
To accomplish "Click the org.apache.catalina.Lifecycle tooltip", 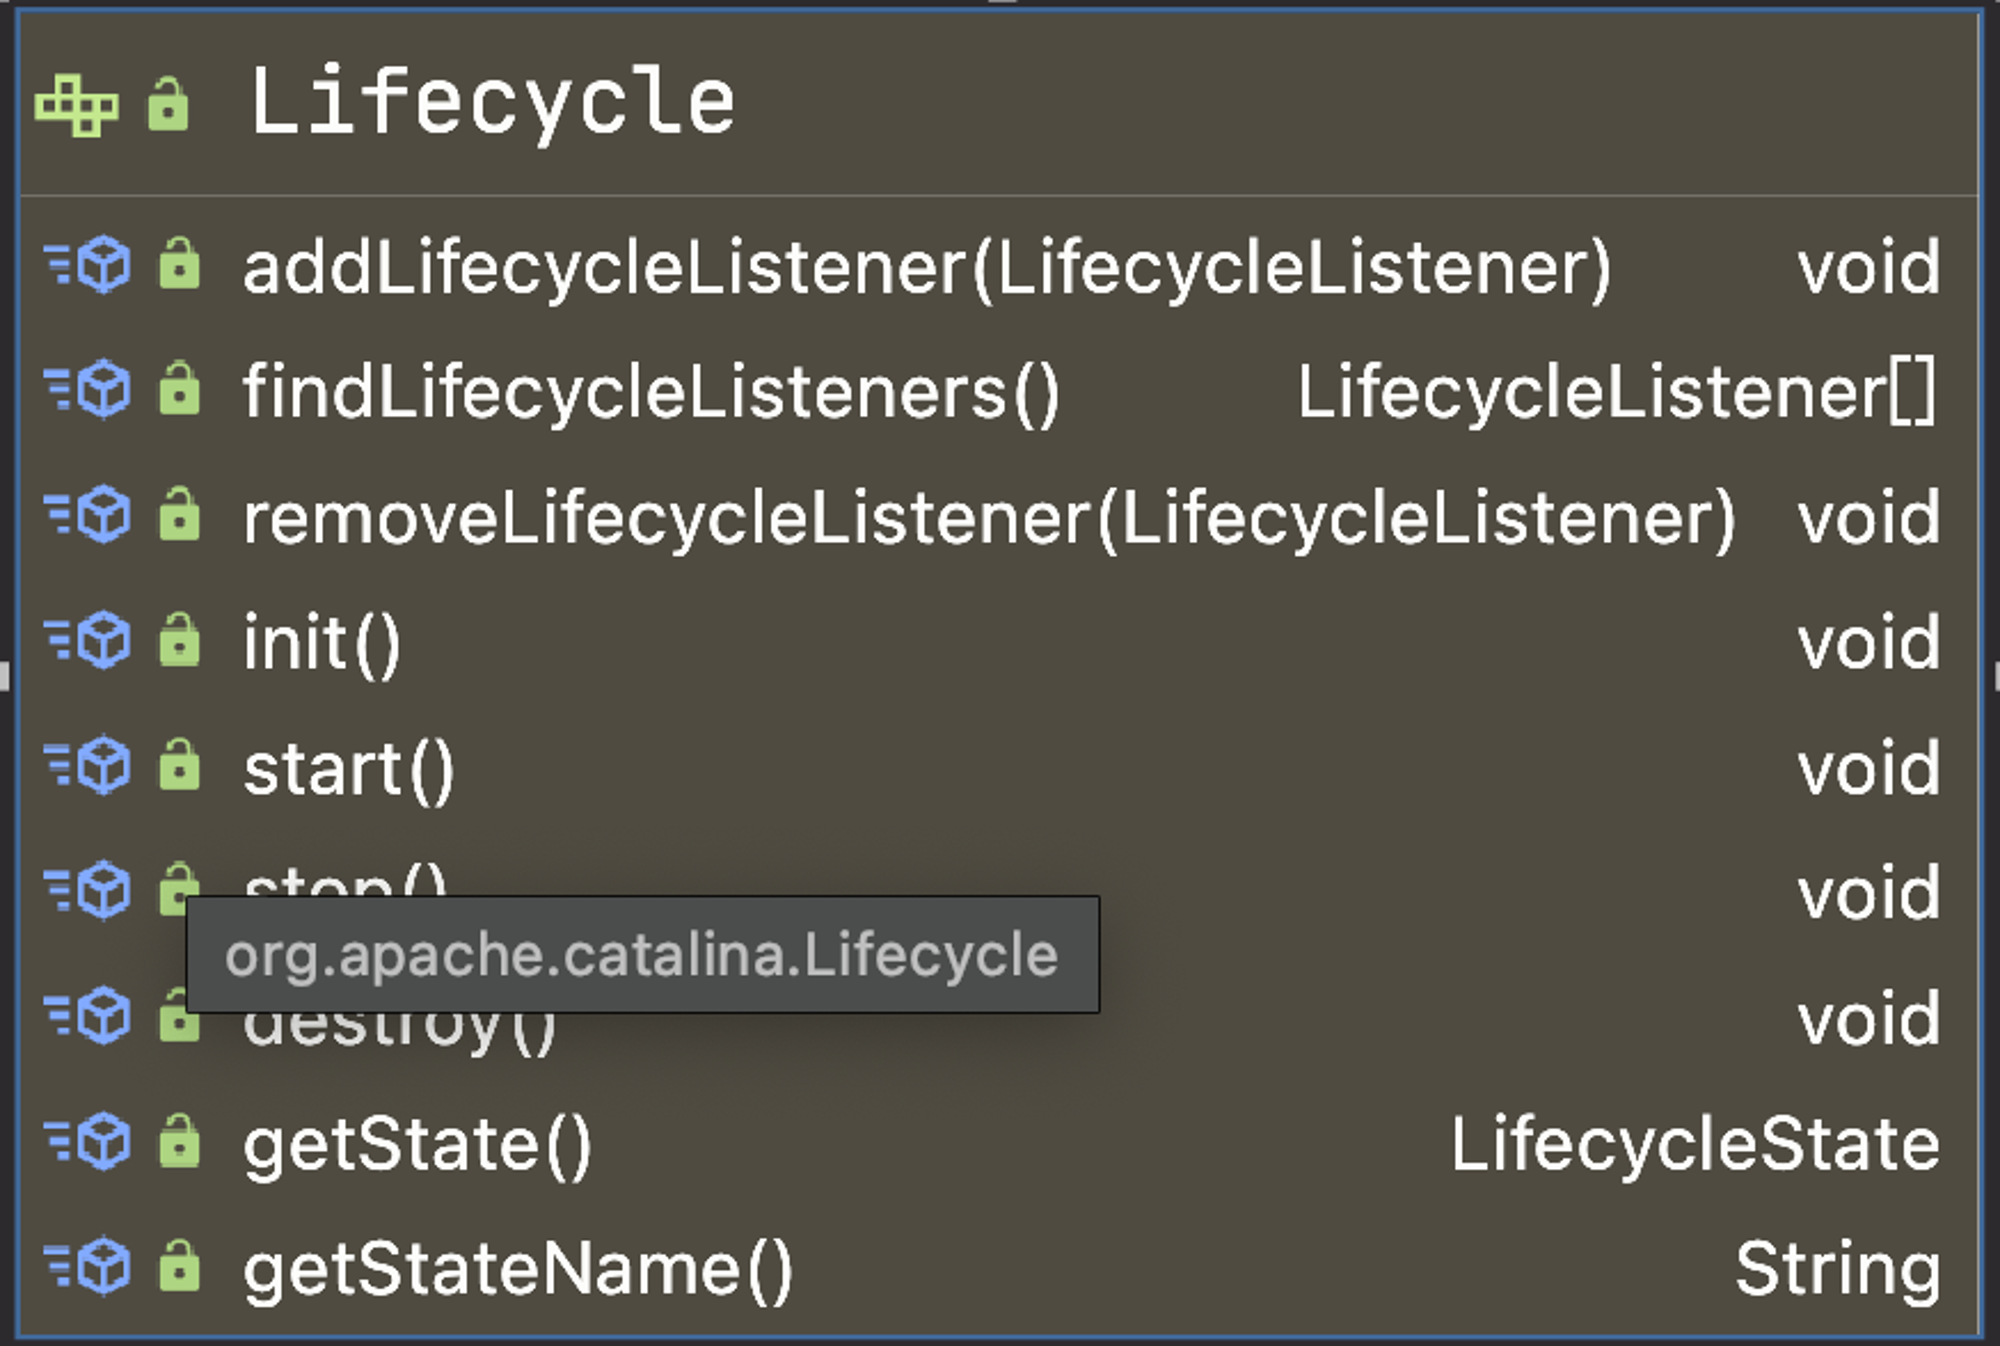I will 643,955.
